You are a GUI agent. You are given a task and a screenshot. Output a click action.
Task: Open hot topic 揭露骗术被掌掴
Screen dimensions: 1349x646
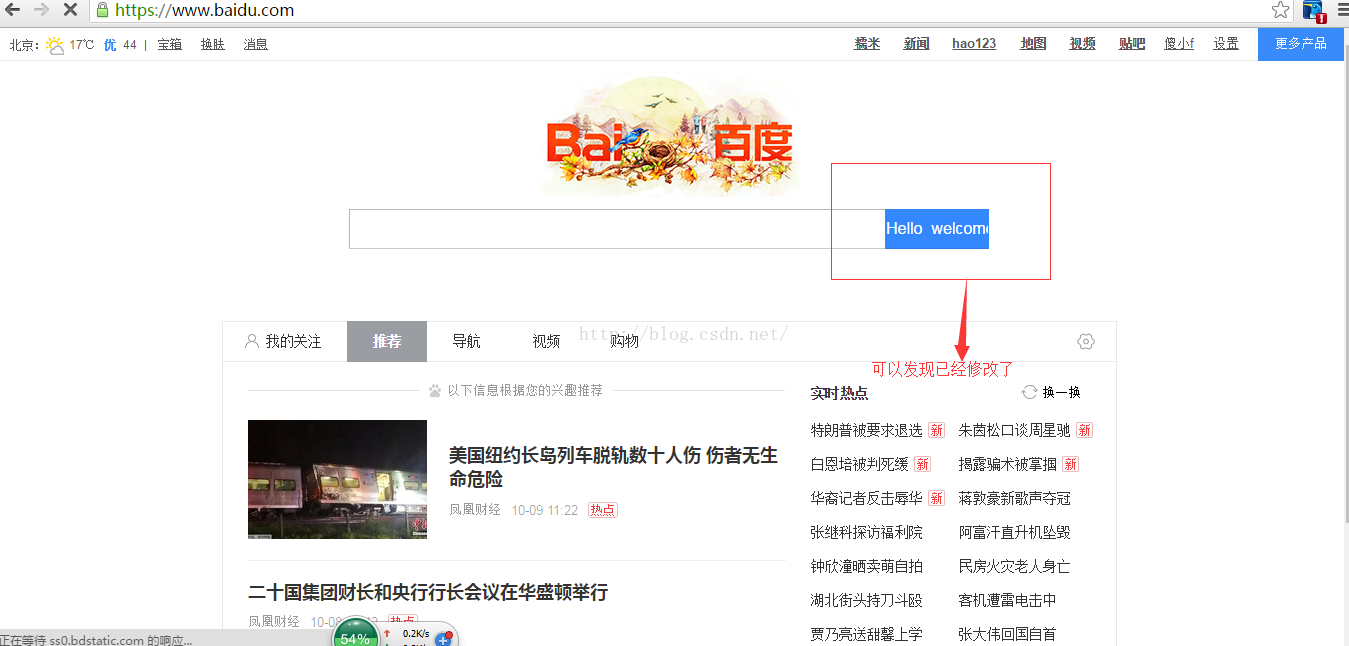tap(1007, 464)
